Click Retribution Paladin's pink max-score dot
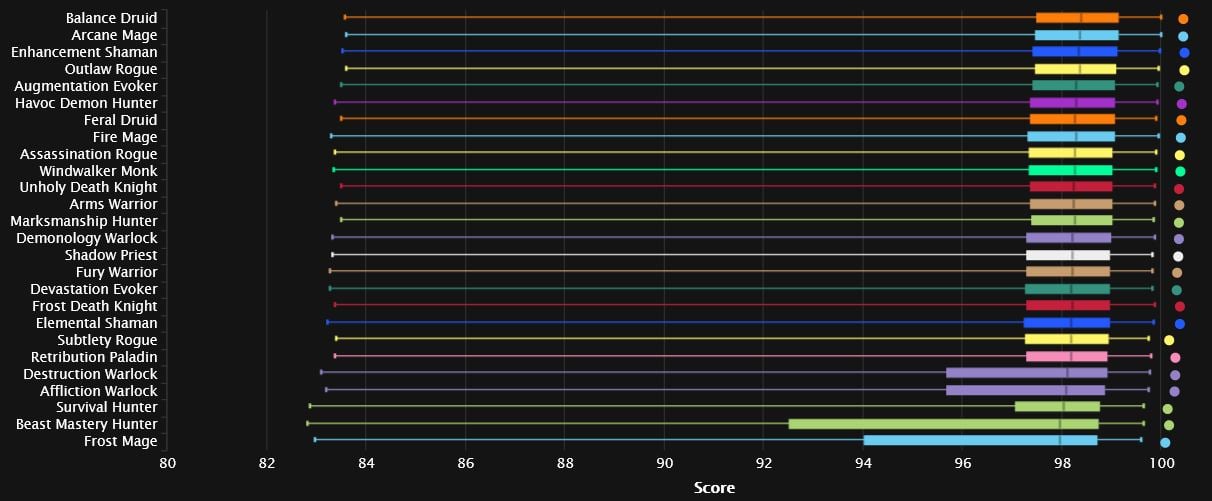 (1175, 357)
